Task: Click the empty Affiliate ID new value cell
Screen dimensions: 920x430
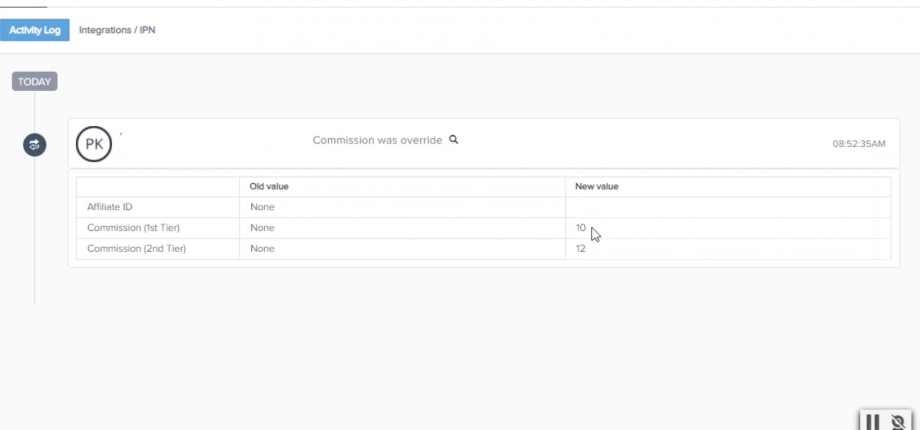Action: pos(728,207)
